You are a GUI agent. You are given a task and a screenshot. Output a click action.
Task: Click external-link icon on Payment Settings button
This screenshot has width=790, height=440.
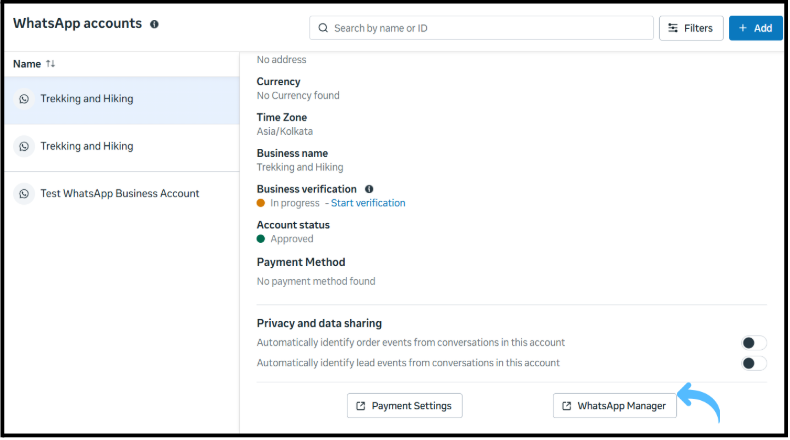point(360,406)
